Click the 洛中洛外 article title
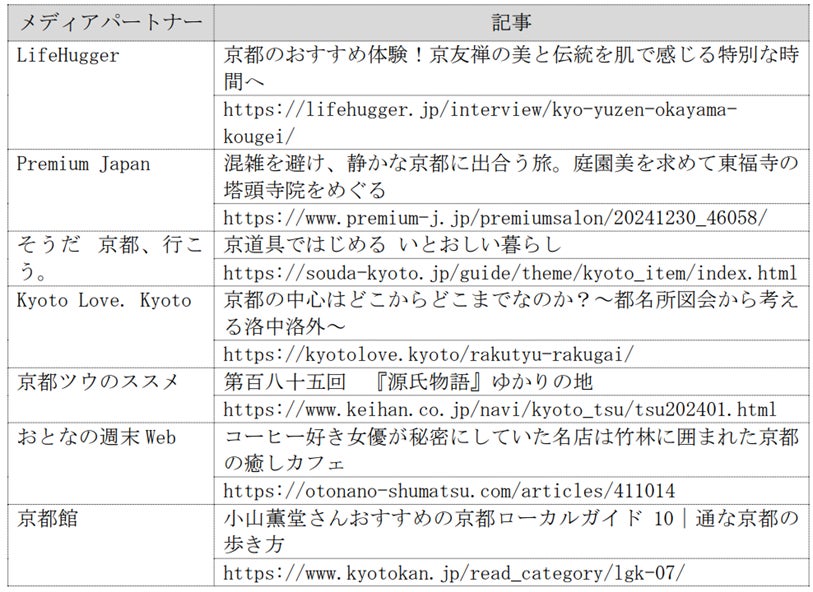 pos(511,313)
